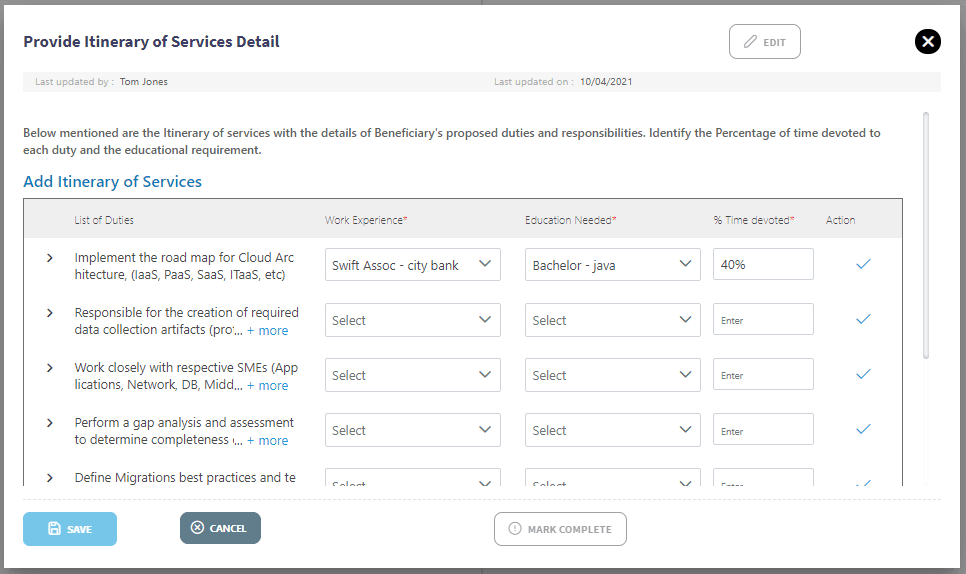Open the Bachelor - java education dropdown

[x=612, y=265]
